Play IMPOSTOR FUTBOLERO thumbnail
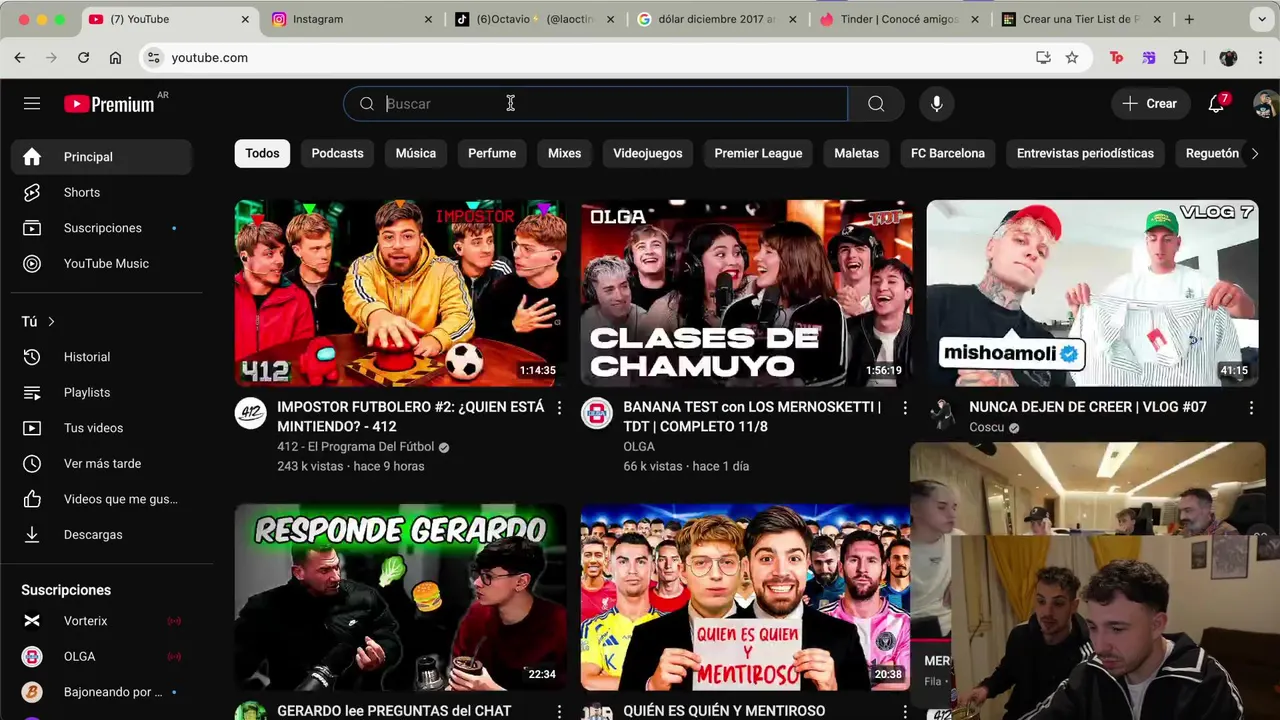The height and width of the screenshot is (720, 1280). tap(400, 293)
